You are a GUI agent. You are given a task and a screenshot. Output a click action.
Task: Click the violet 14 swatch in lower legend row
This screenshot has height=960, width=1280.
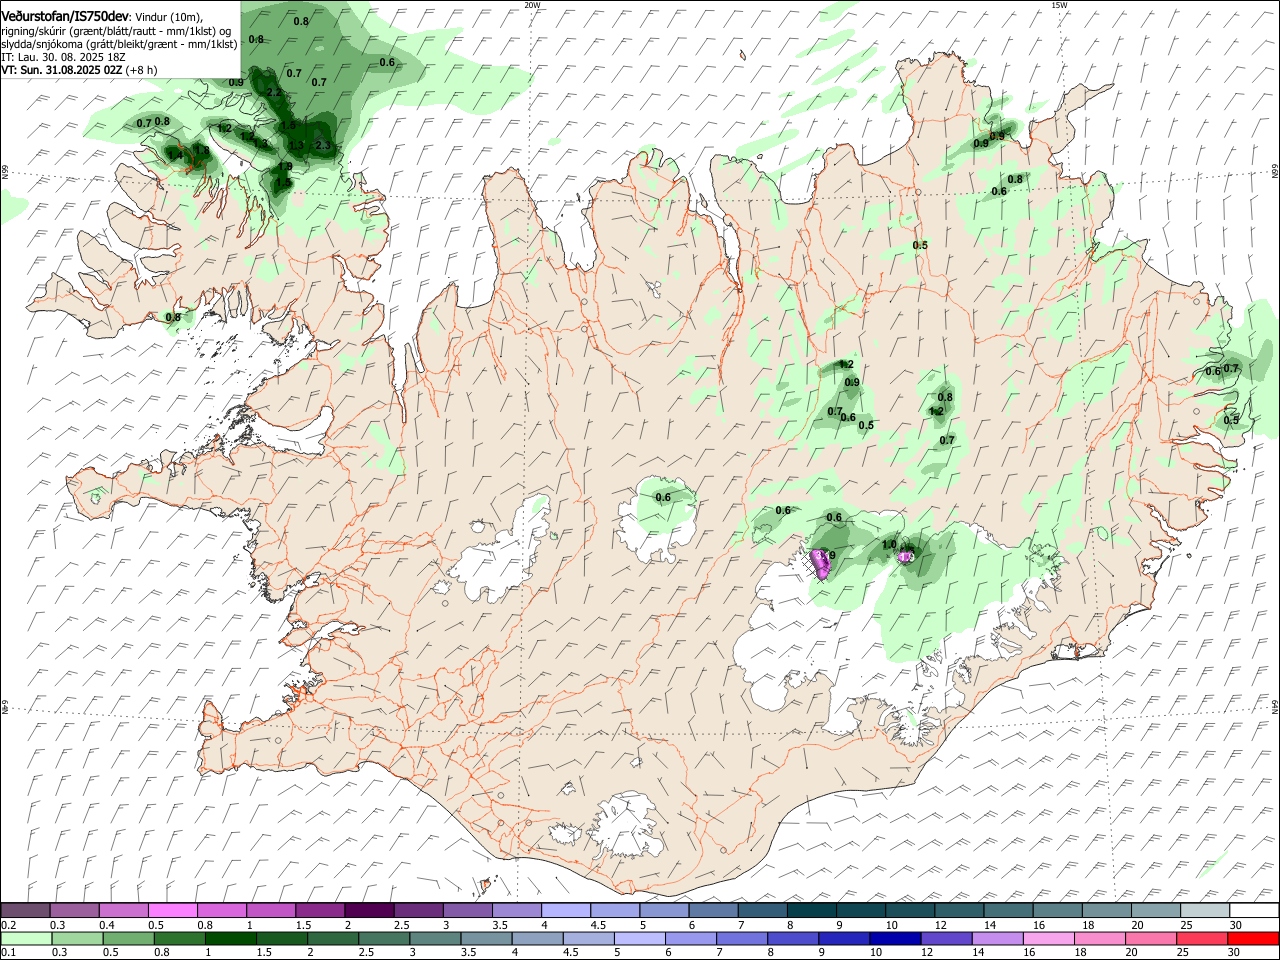click(x=998, y=939)
